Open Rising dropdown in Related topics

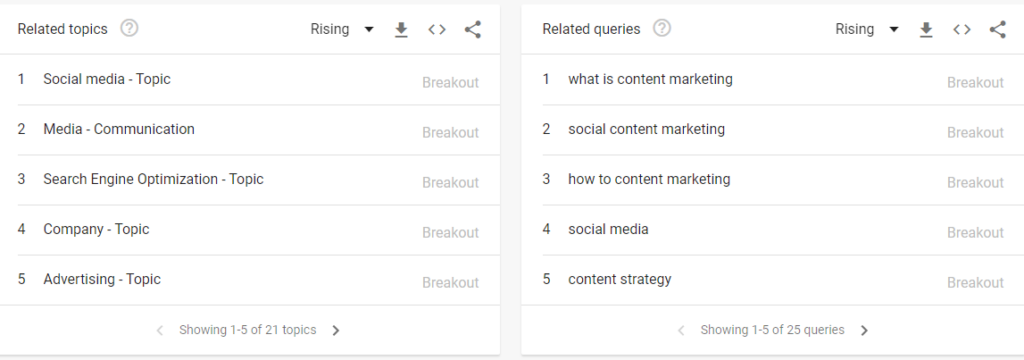(342, 29)
